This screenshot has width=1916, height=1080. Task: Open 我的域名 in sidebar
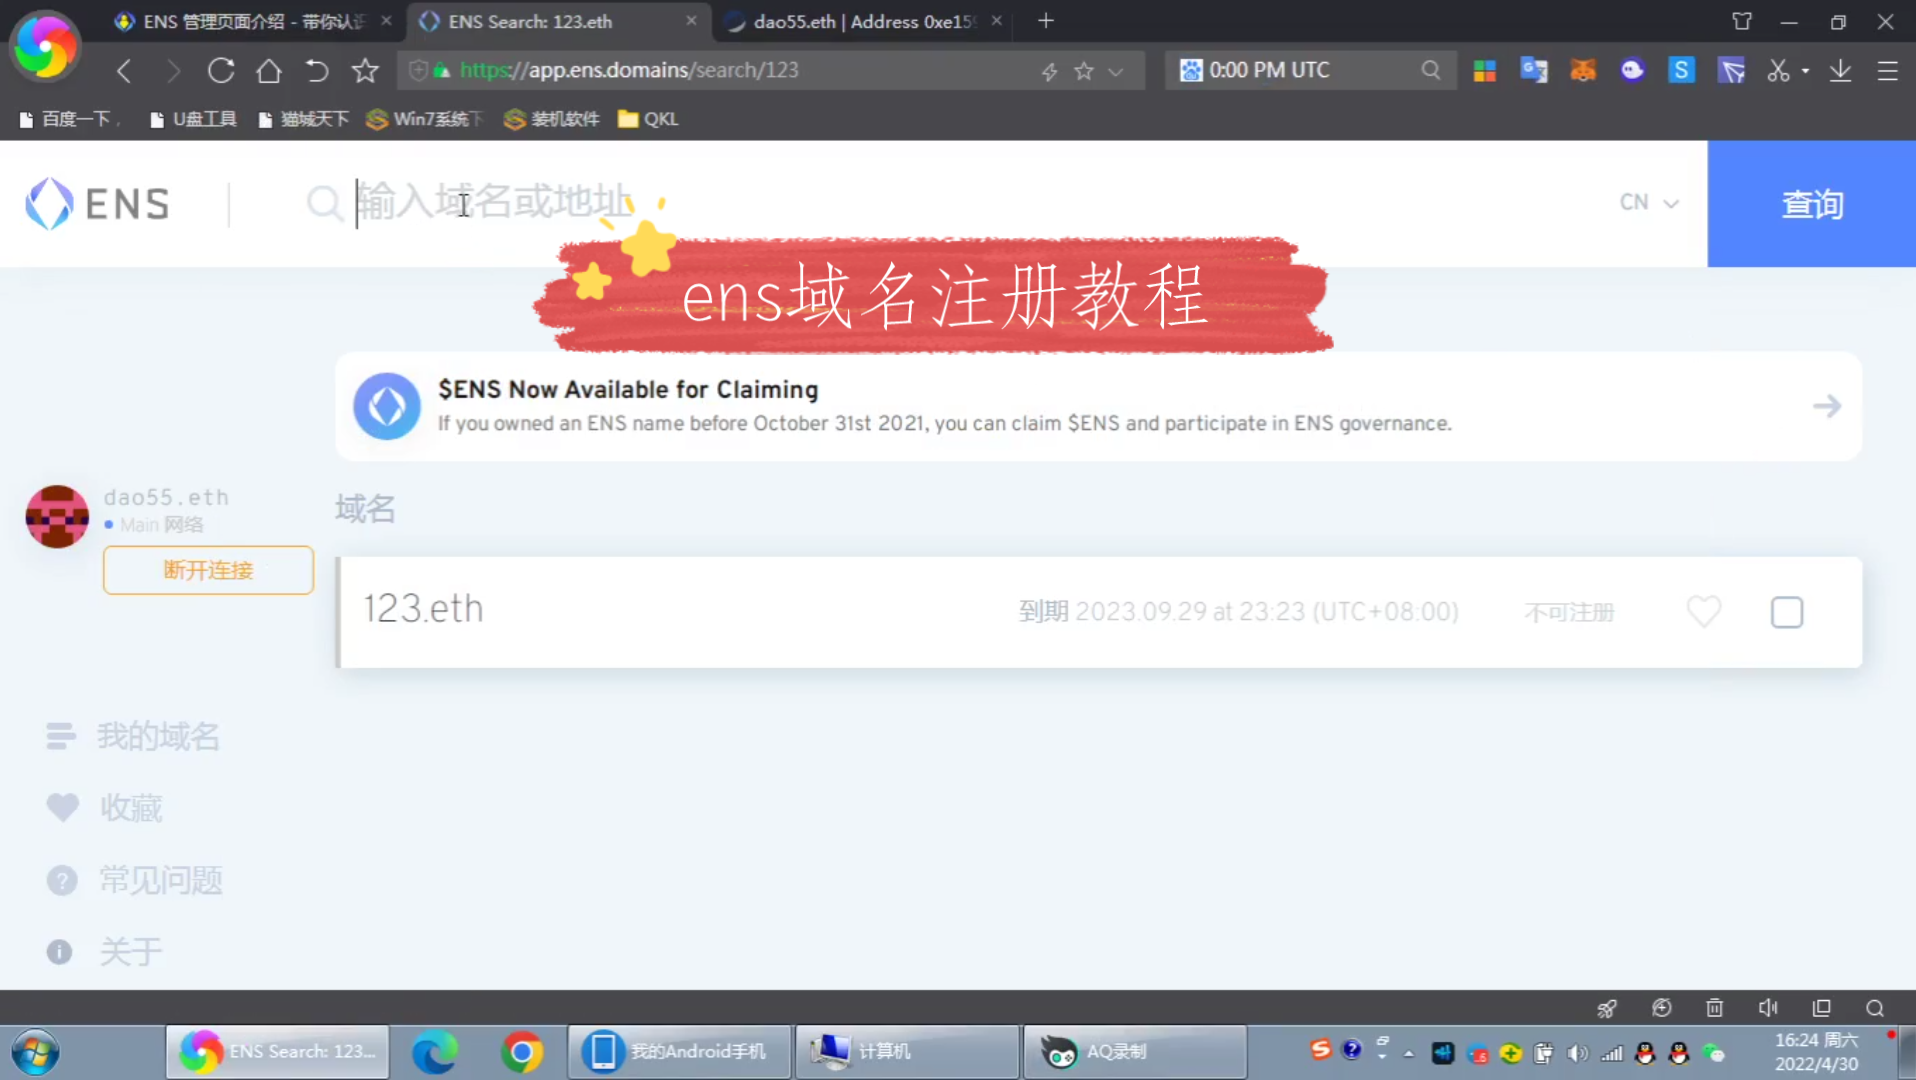pos(133,736)
